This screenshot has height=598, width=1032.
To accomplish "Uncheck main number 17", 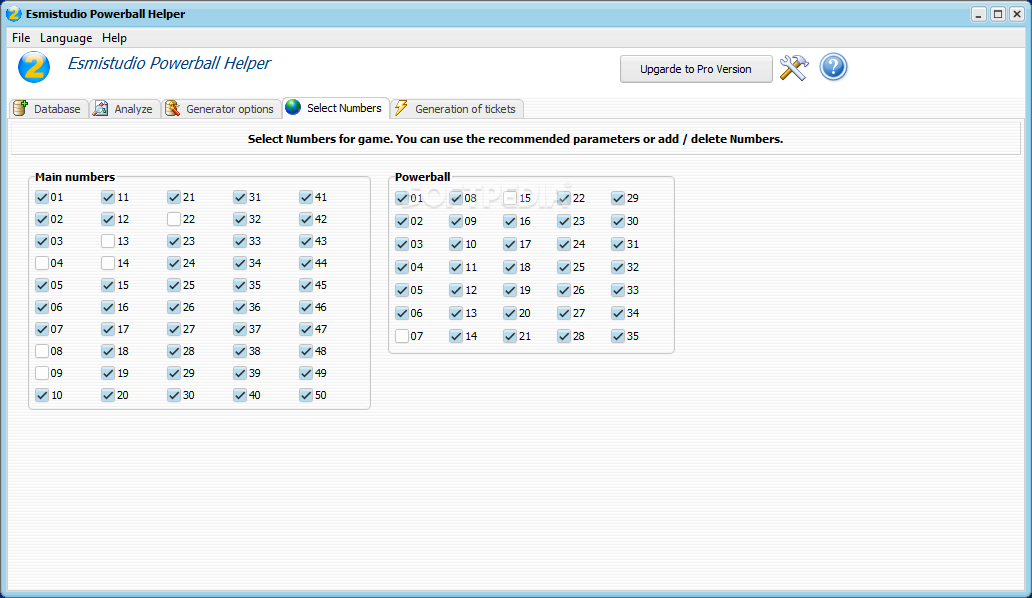I will 108,329.
